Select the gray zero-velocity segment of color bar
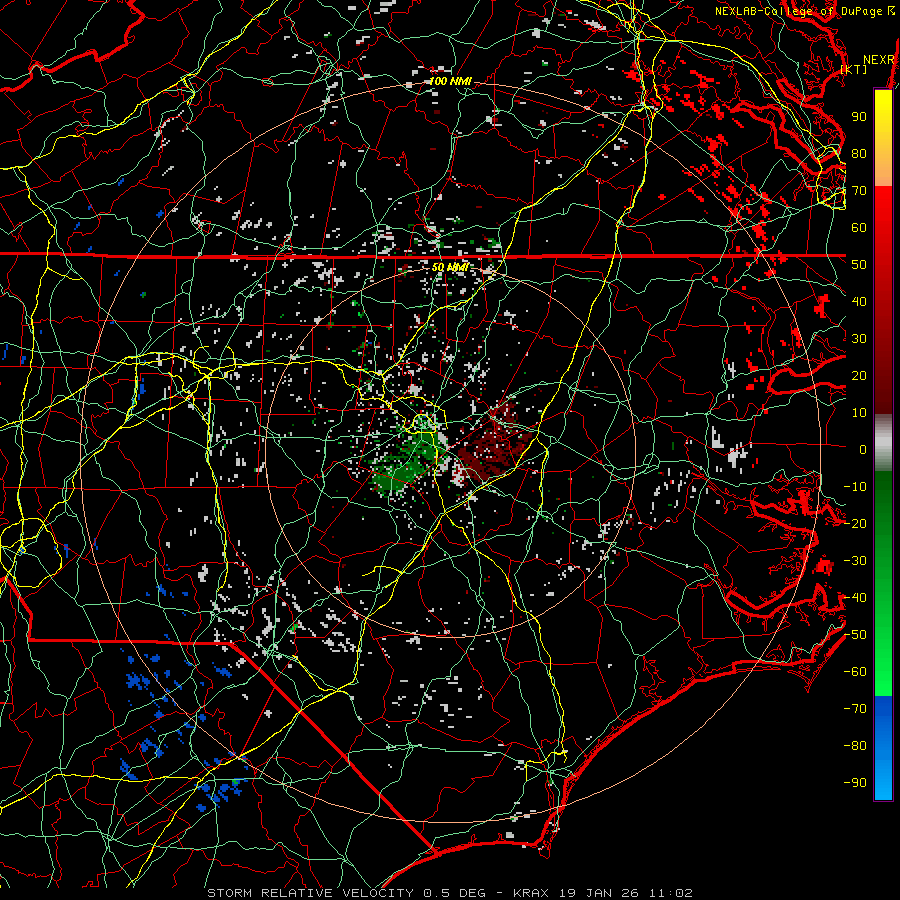Image resolution: width=900 pixels, height=900 pixels. 883,443
